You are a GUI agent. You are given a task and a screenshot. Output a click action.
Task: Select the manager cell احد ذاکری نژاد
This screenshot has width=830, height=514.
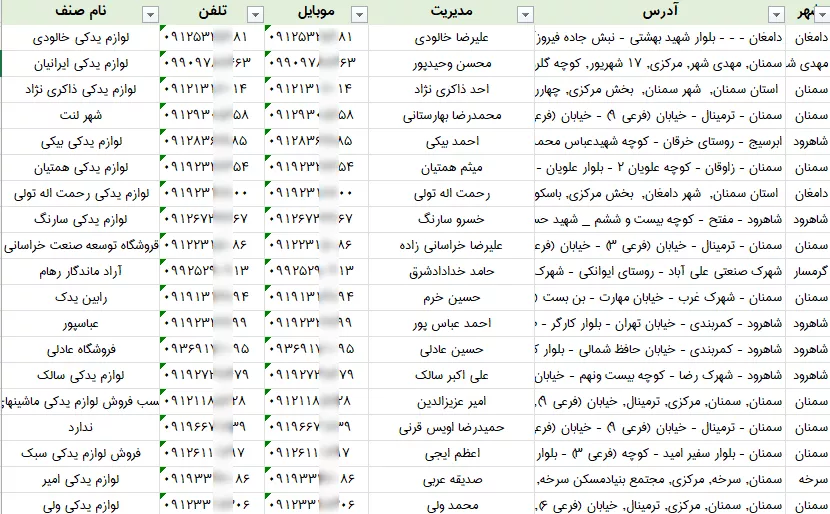452,89
